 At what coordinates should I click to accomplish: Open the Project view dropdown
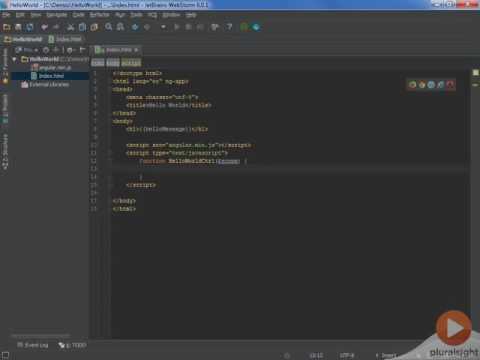(27, 50)
